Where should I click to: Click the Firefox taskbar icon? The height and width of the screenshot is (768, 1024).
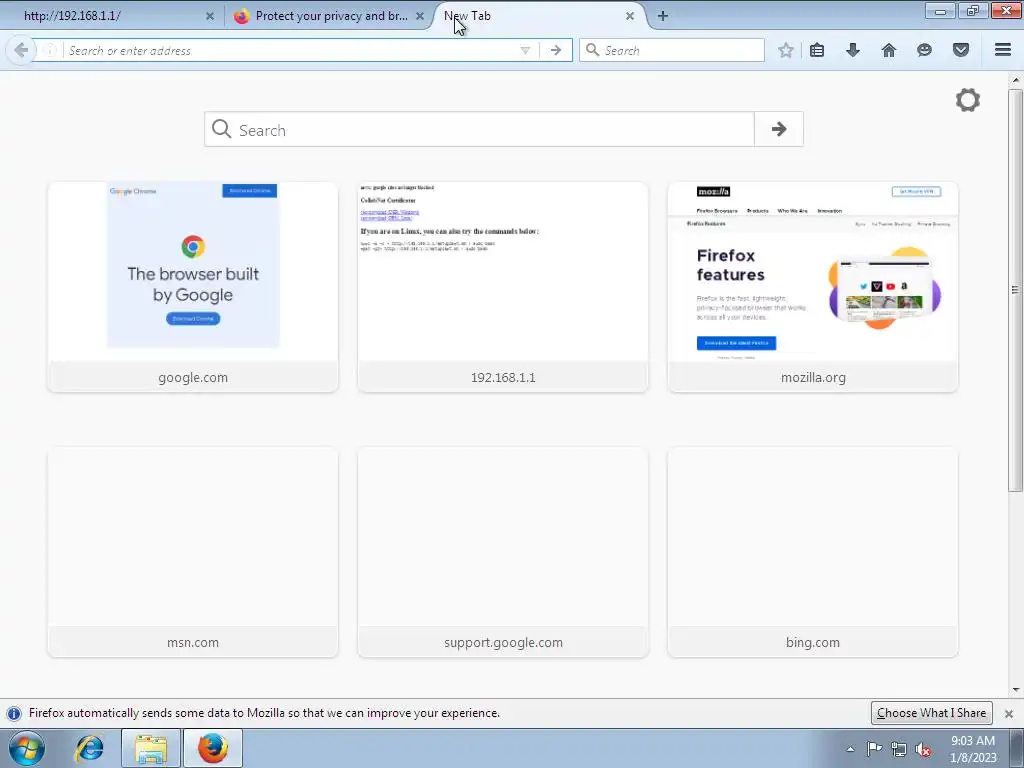(x=213, y=748)
